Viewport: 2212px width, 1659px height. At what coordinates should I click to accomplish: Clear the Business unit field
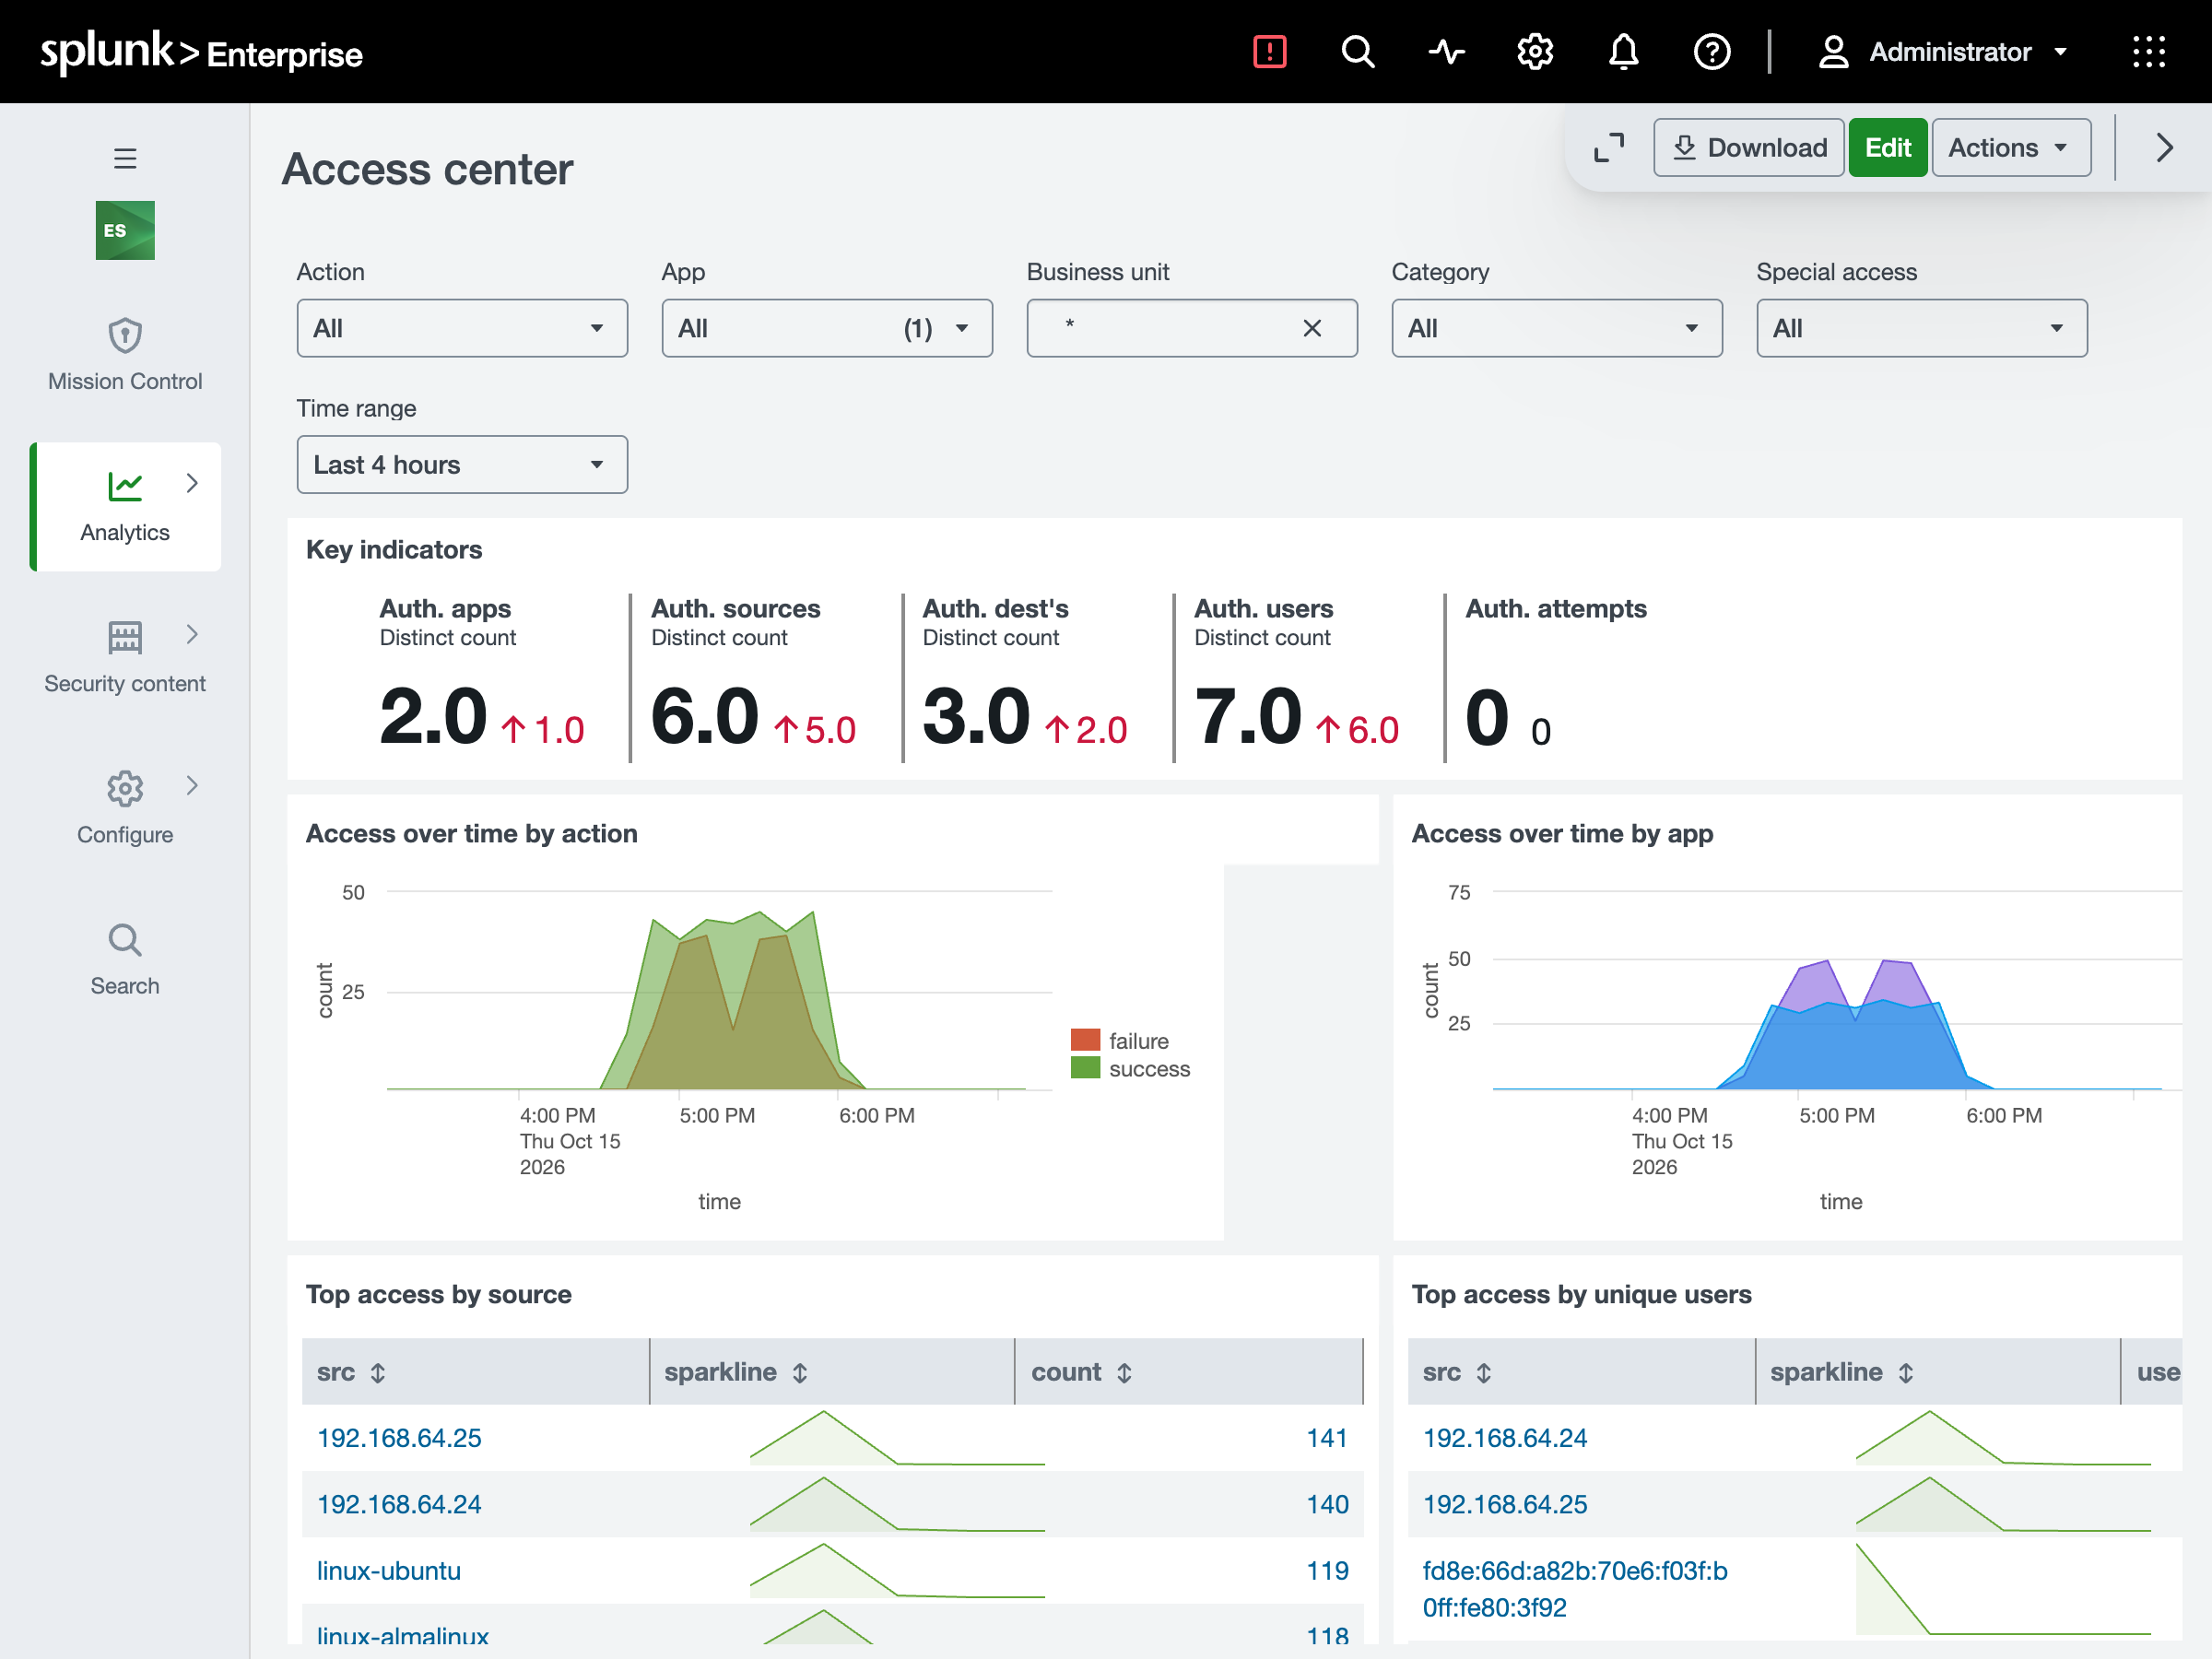pos(1312,328)
